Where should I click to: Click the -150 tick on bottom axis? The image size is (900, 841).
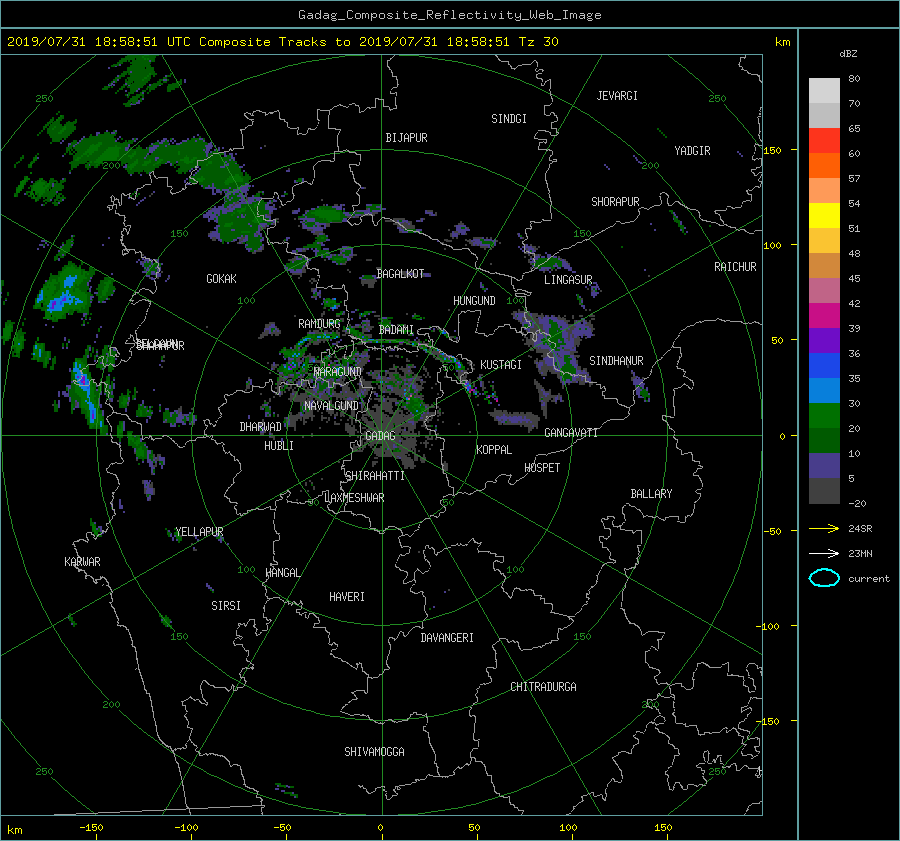pos(91,827)
